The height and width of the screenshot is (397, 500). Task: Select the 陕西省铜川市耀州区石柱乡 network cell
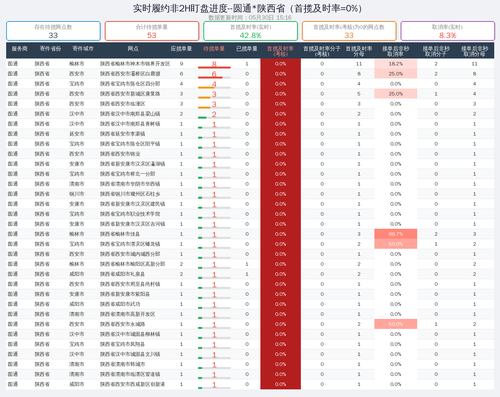(130, 194)
